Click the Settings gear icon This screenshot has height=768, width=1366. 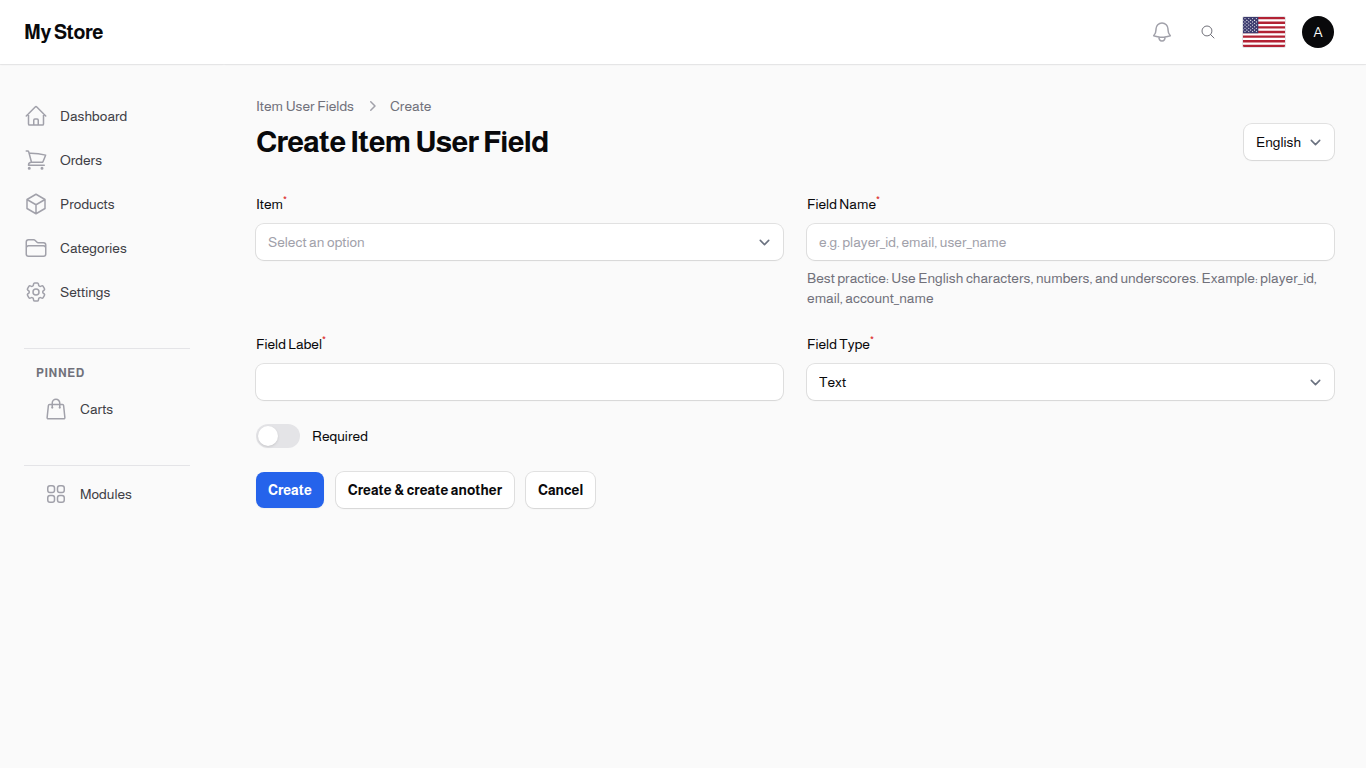tap(36, 292)
